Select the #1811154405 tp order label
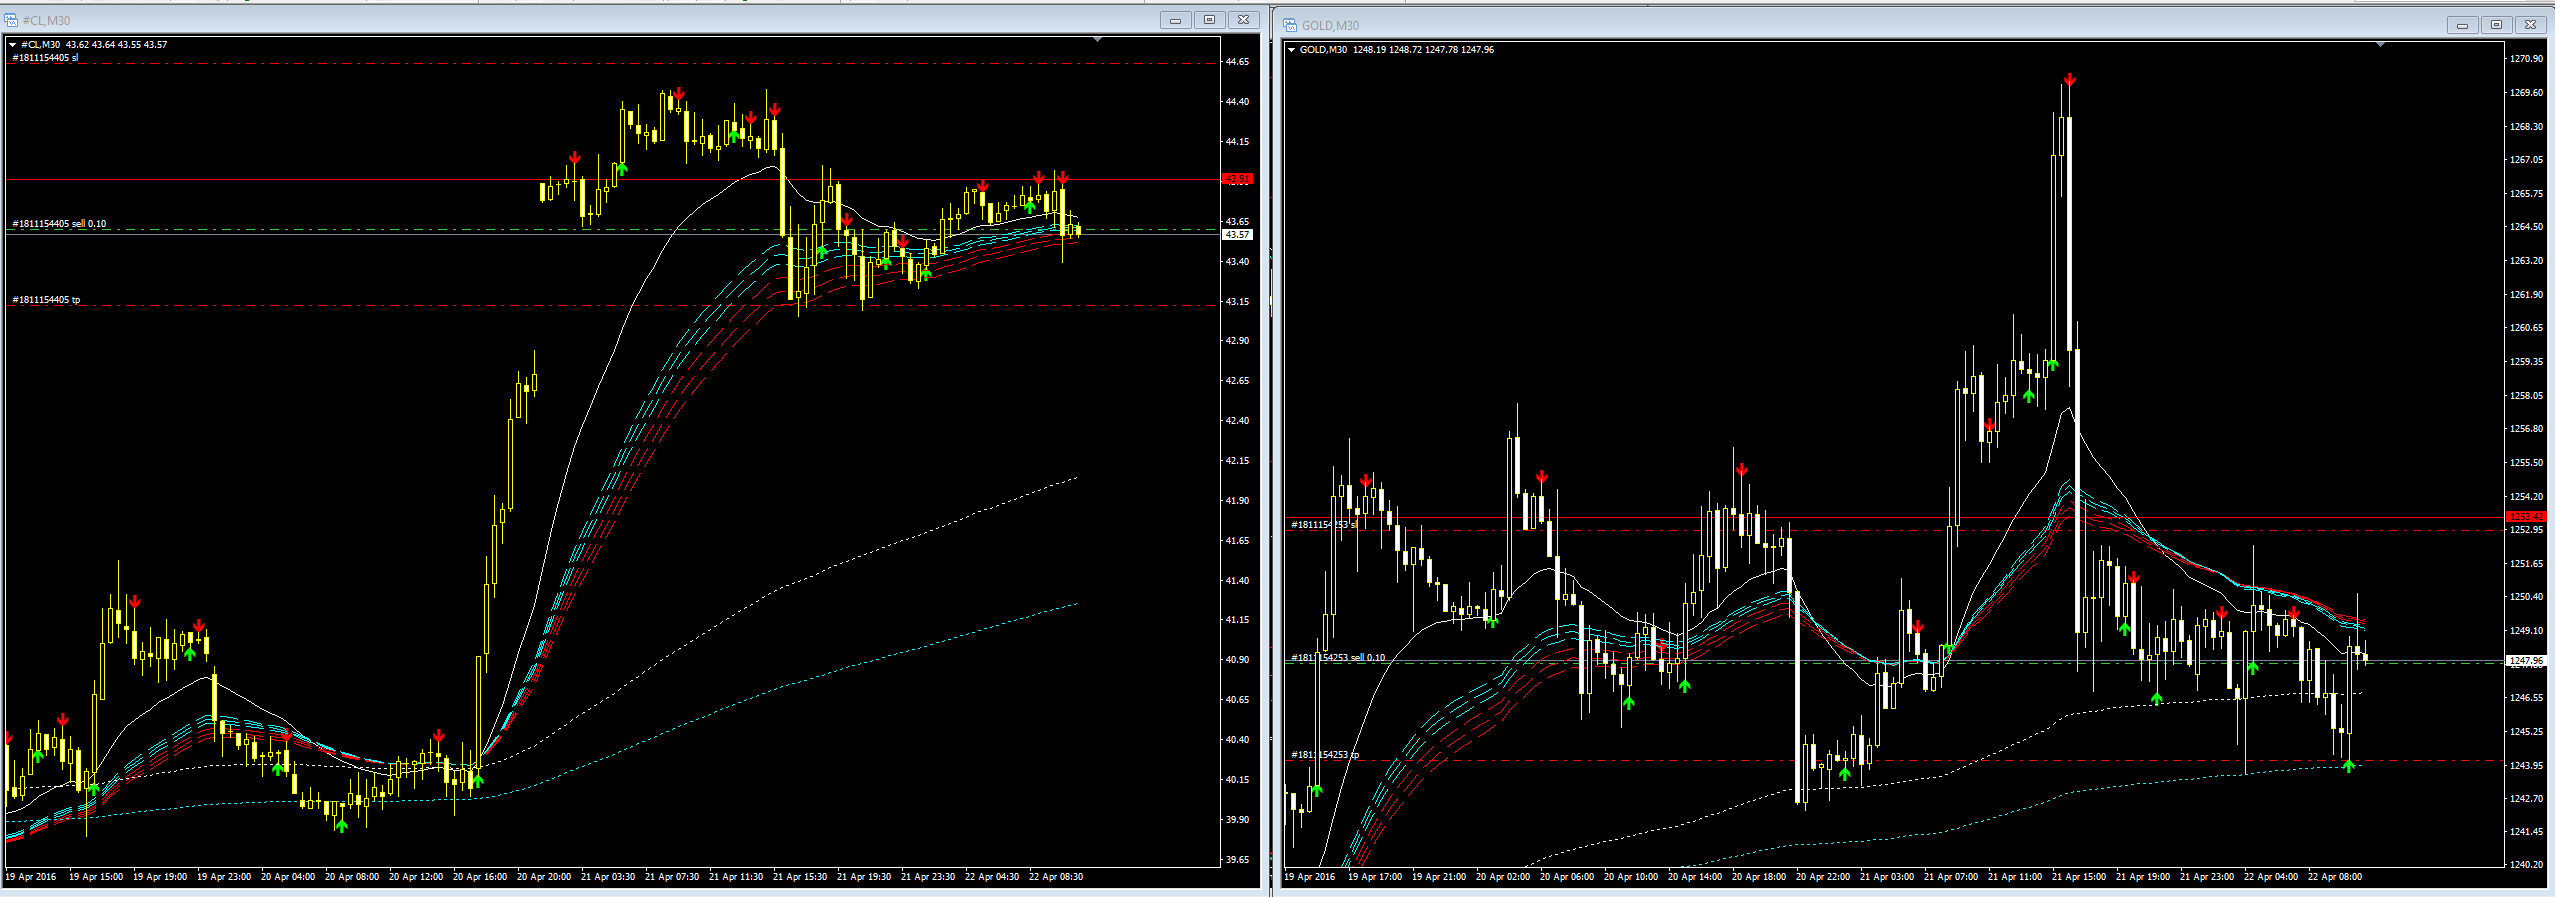 click(x=46, y=300)
